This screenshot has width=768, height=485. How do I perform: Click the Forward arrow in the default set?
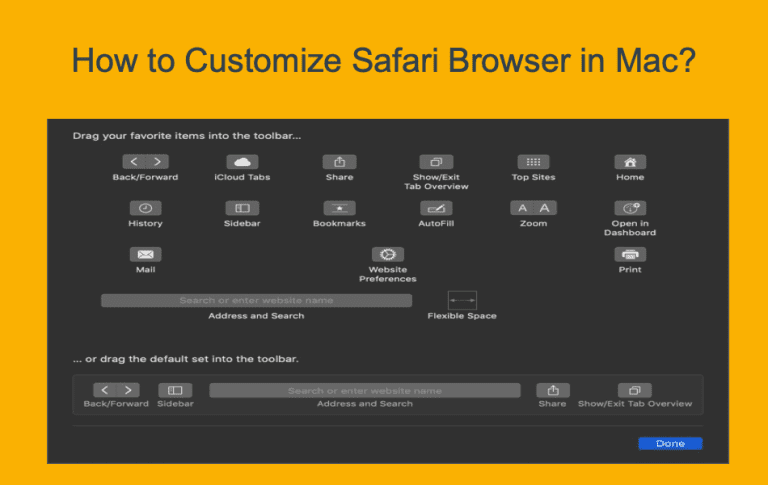click(x=128, y=390)
